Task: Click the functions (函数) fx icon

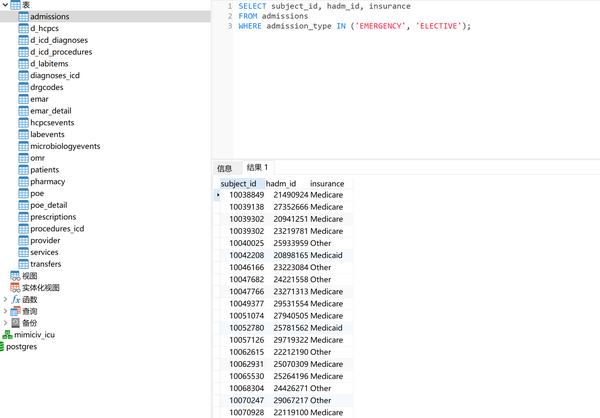Action: (15, 299)
